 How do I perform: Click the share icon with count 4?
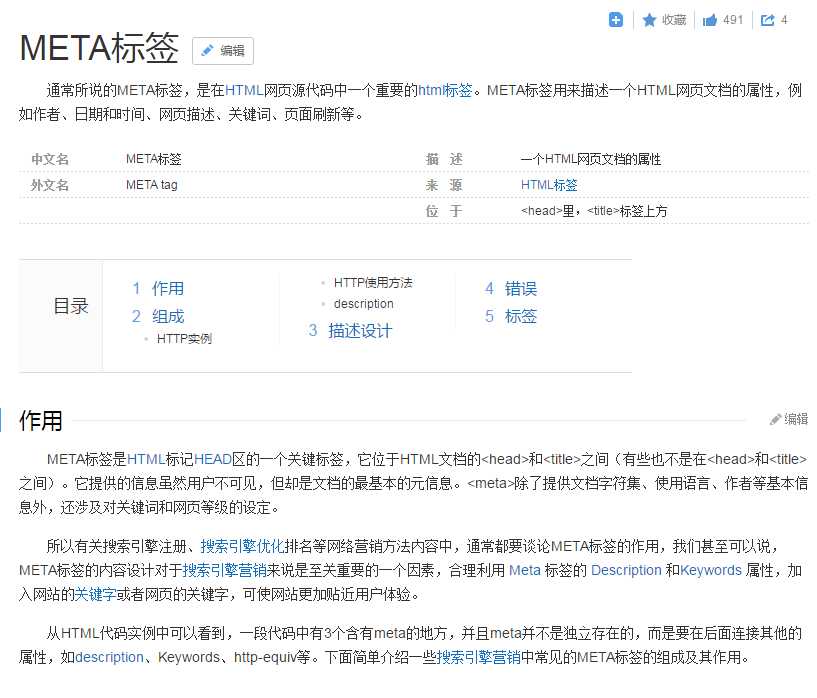[x=774, y=20]
